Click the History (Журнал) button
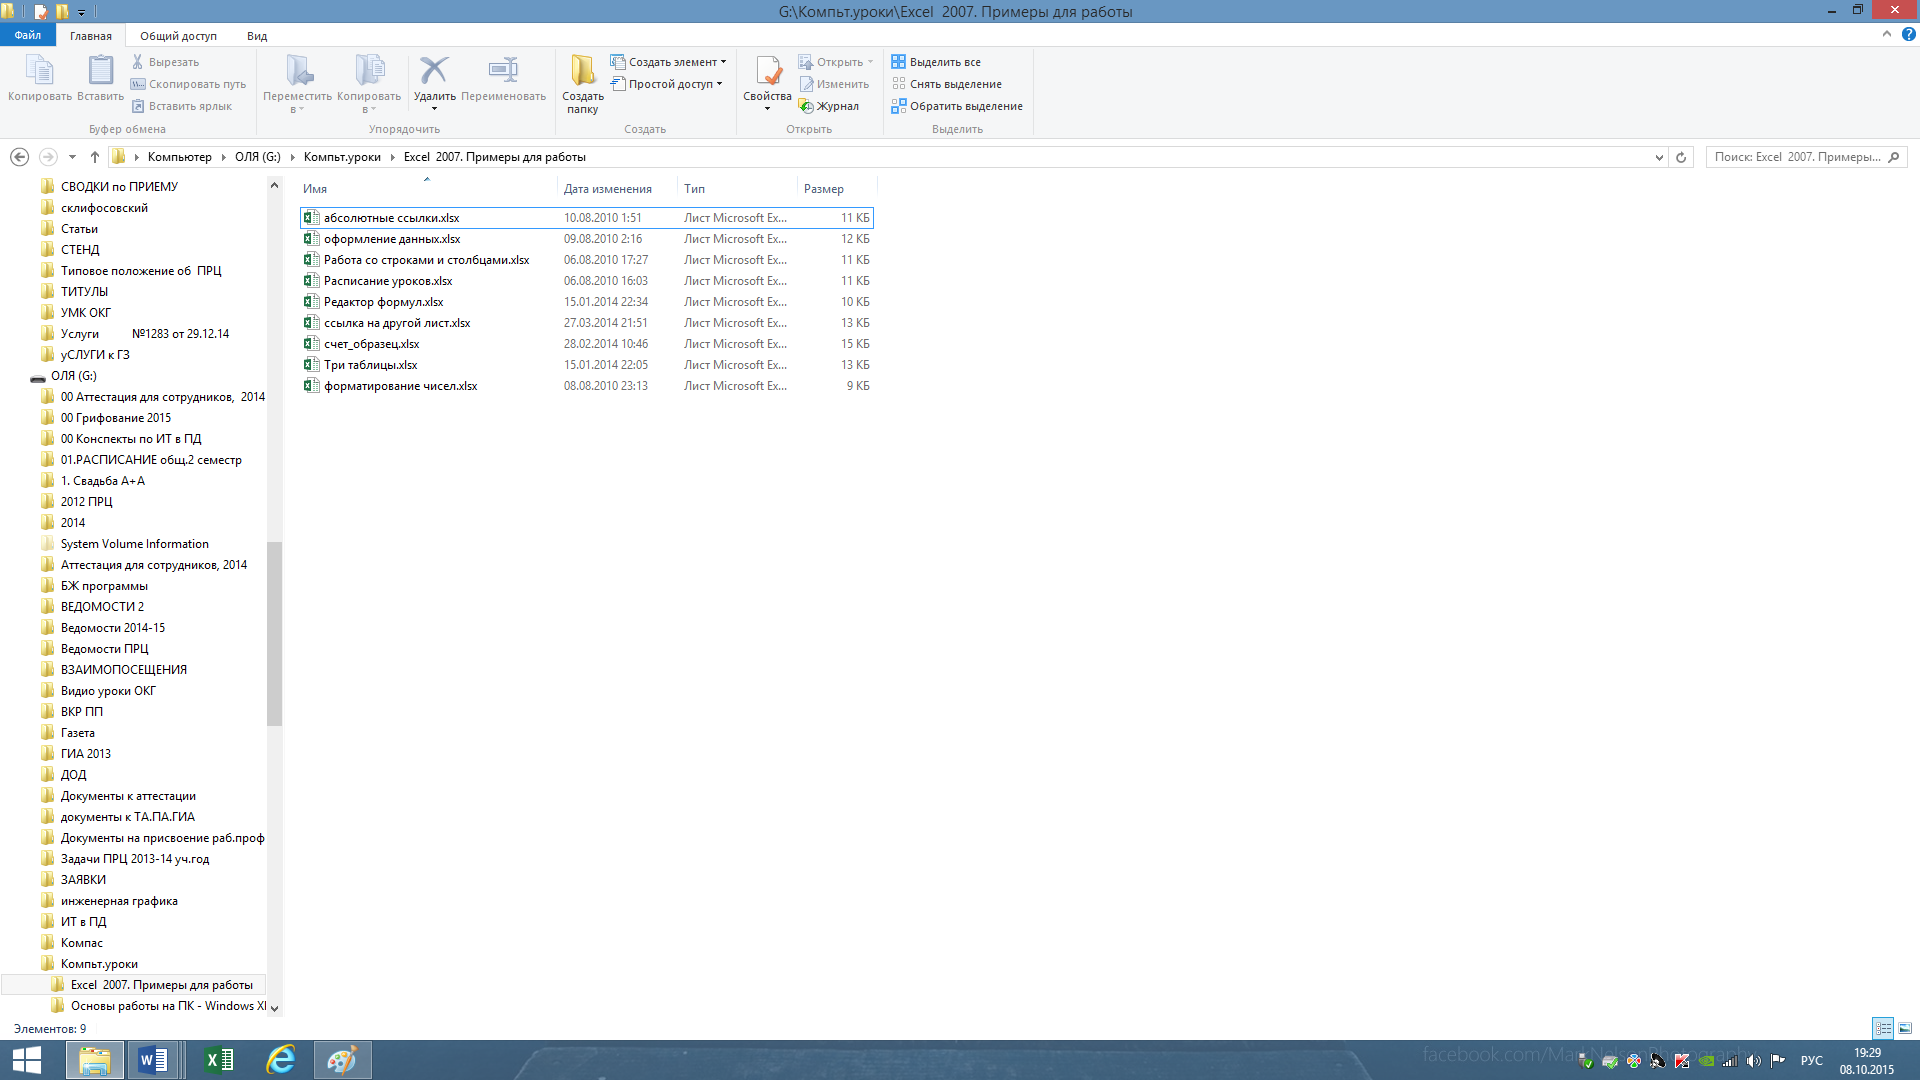This screenshot has width=1920, height=1080. 828,106
